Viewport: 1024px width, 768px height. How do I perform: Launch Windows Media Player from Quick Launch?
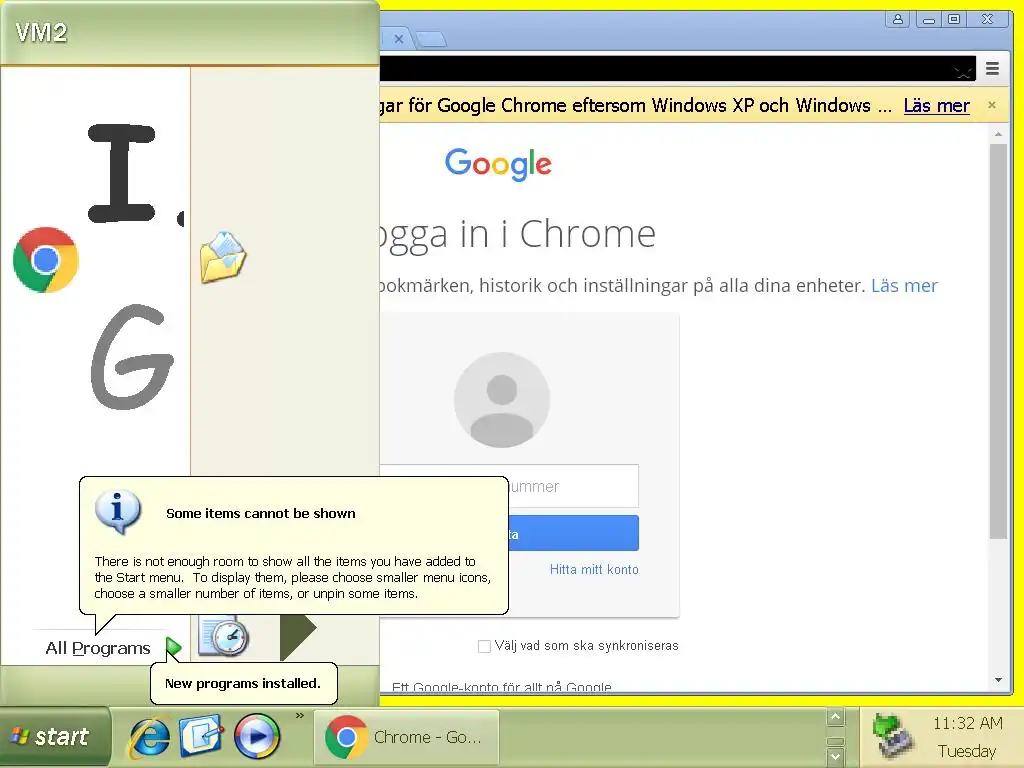[x=257, y=736]
